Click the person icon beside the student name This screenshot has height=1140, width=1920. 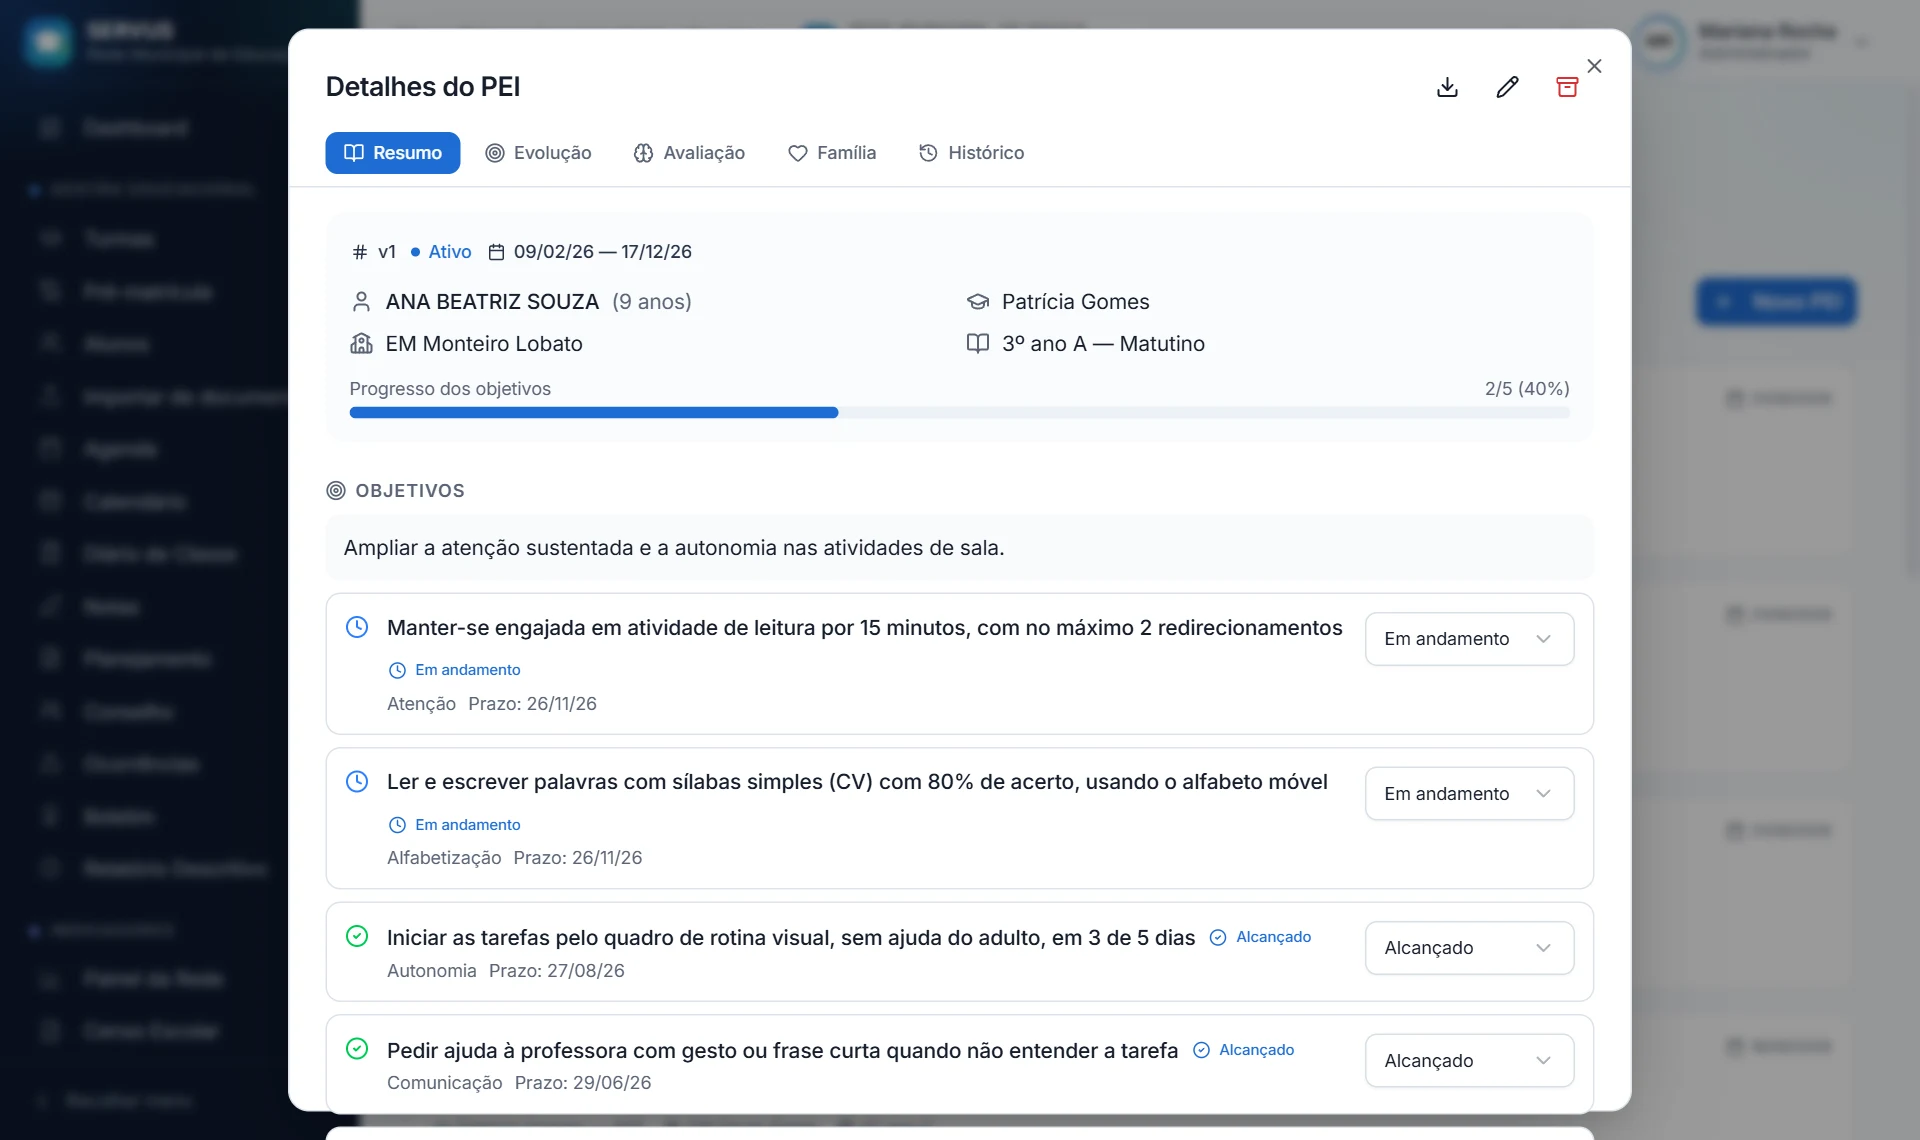coord(361,302)
